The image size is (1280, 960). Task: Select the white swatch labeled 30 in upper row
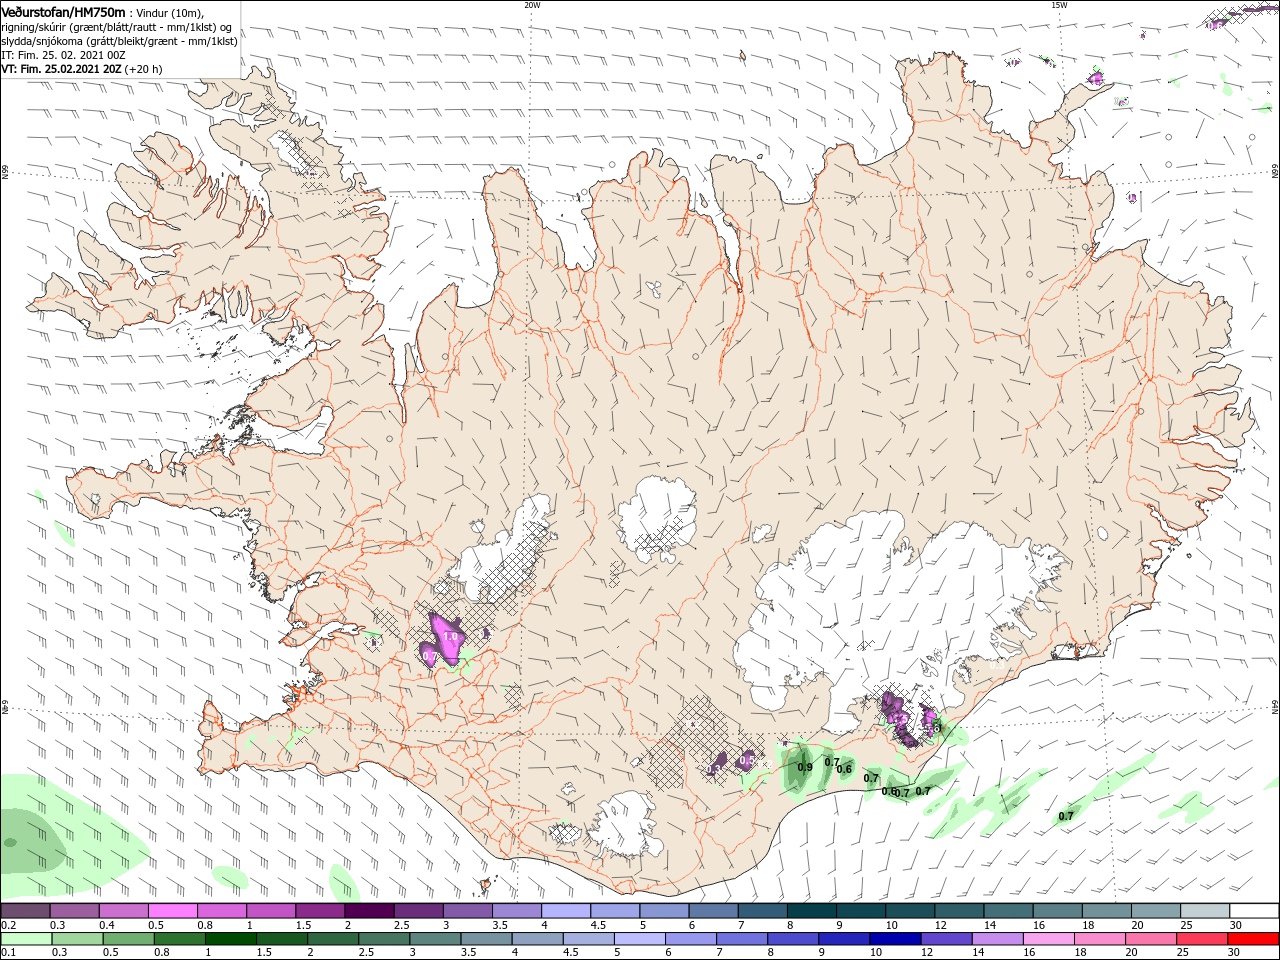(x=1254, y=911)
